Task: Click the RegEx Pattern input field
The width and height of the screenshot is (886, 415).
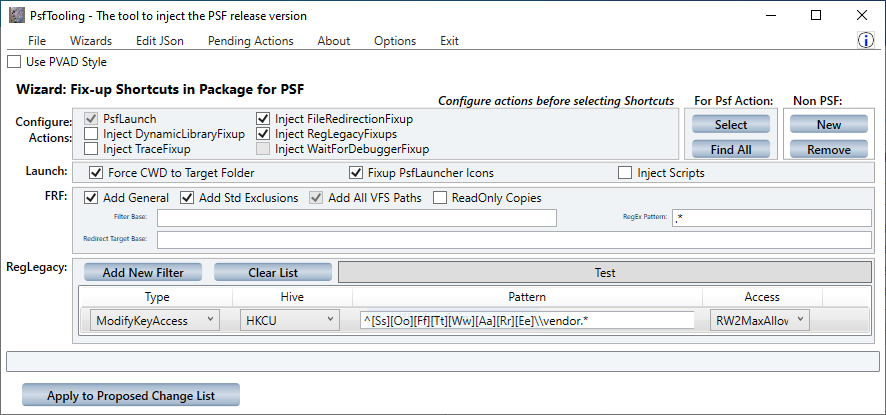Action: click(772, 218)
